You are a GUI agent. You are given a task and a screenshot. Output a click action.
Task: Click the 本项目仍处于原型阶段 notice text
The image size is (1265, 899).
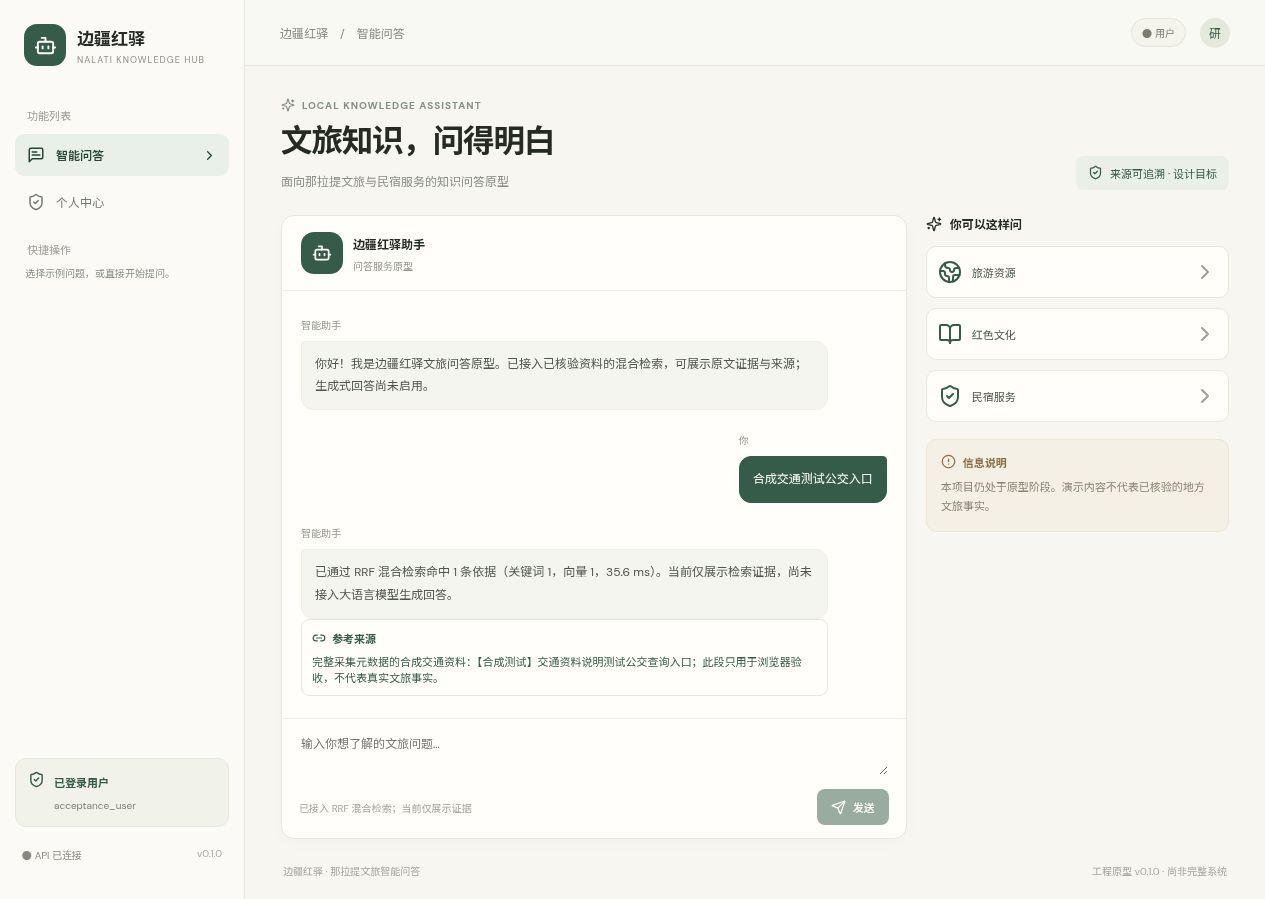(x=1073, y=496)
